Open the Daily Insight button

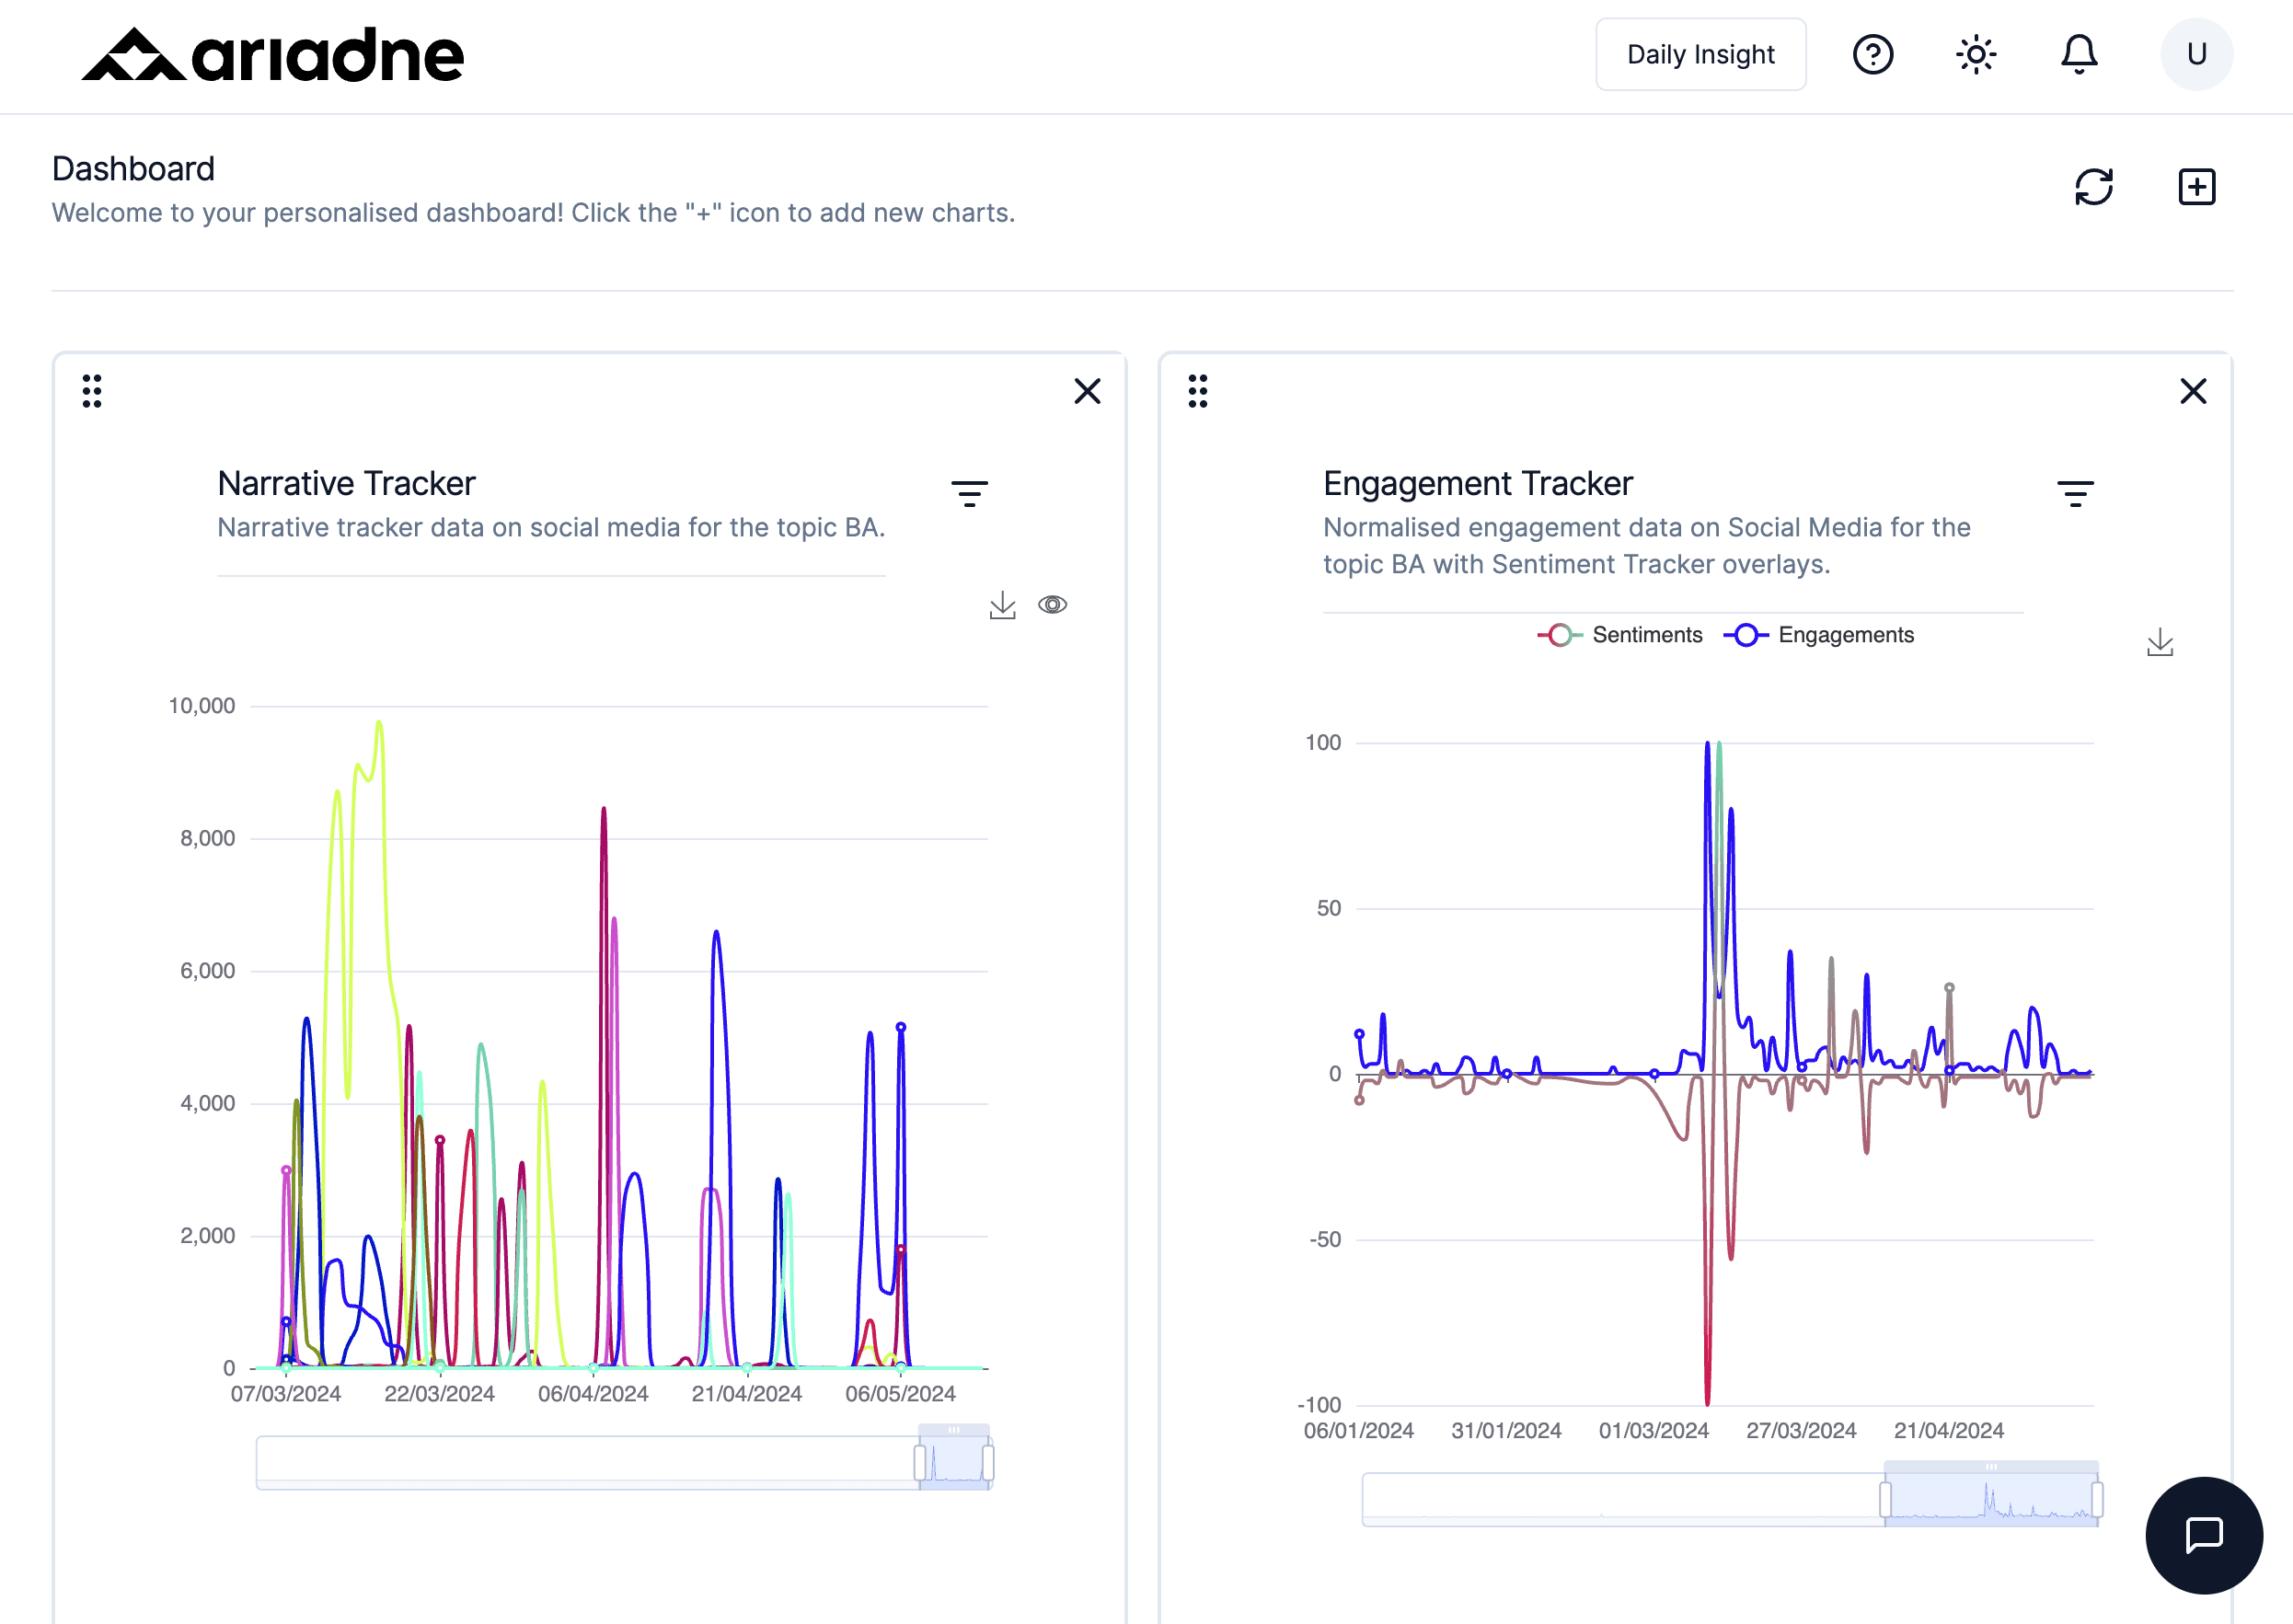click(x=1700, y=54)
